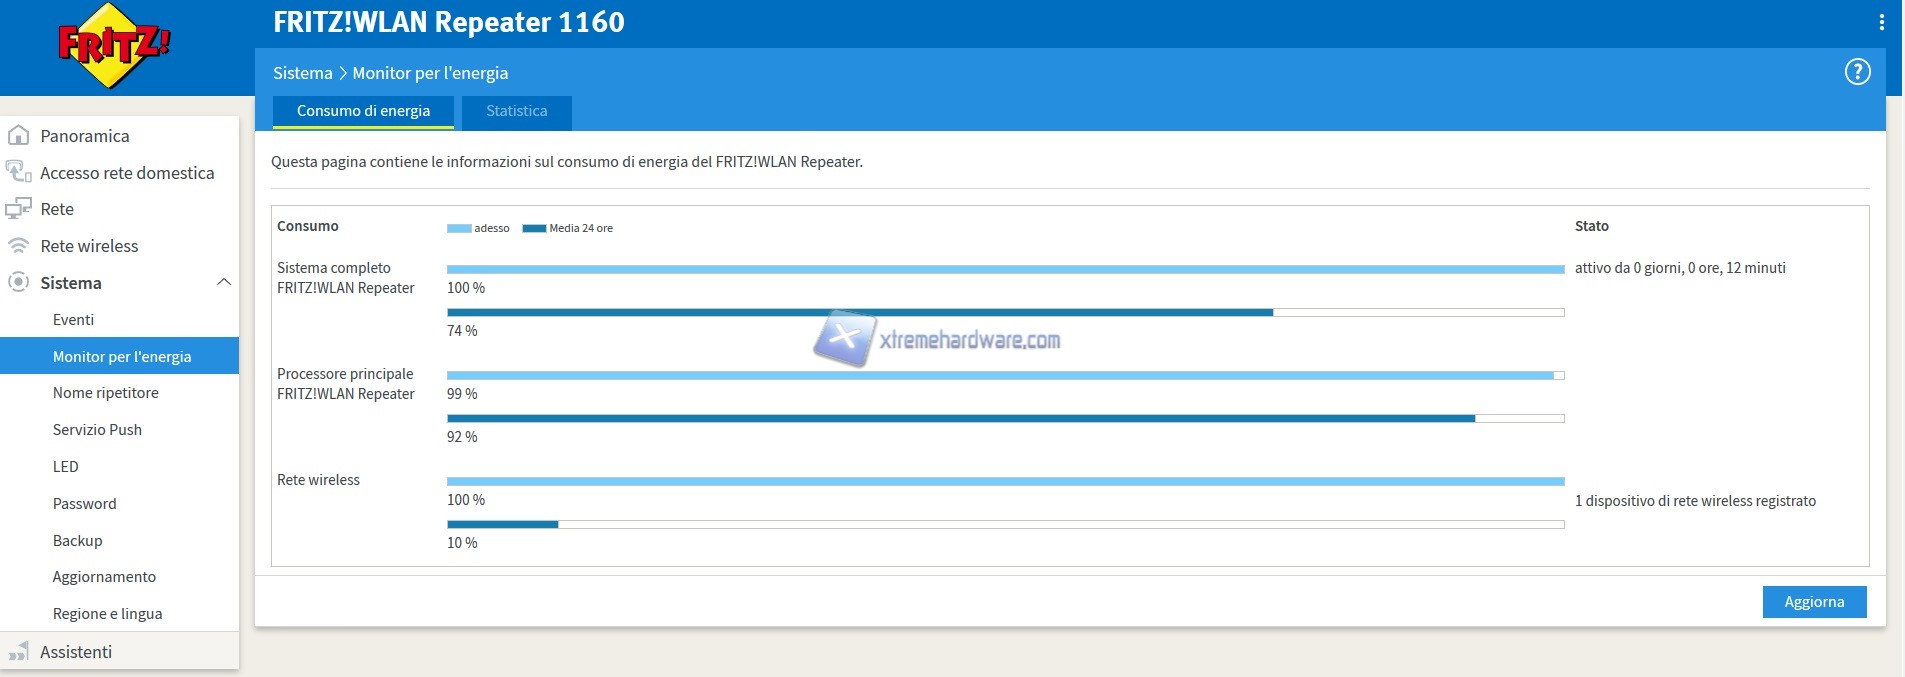Click the Rete wireless wifi icon
The height and width of the screenshot is (677, 1905).
(x=18, y=246)
